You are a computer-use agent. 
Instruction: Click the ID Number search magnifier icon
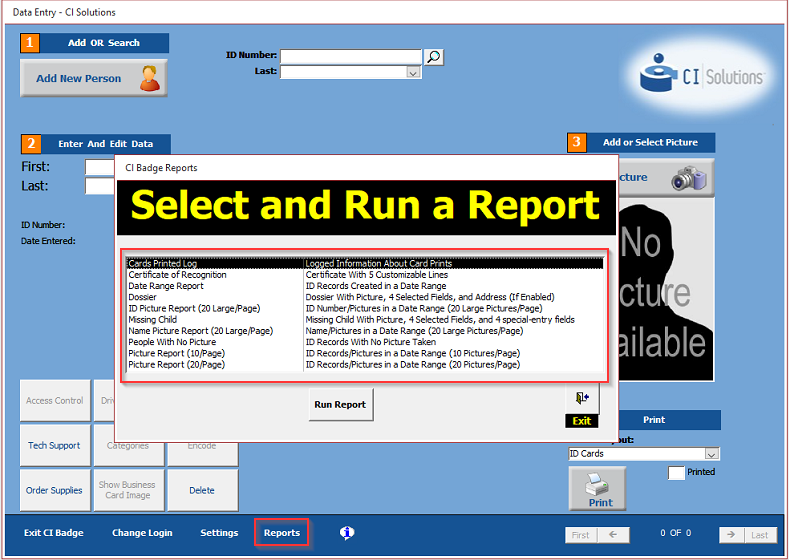(434, 57)
